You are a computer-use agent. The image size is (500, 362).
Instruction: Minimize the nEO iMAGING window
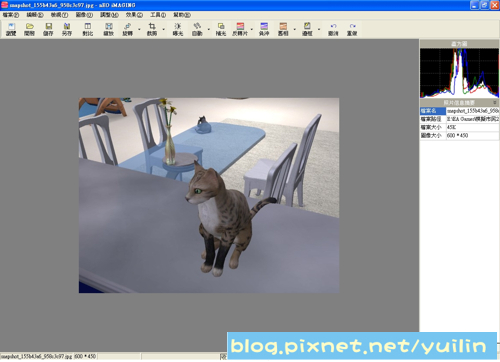(x=475, y=5)
